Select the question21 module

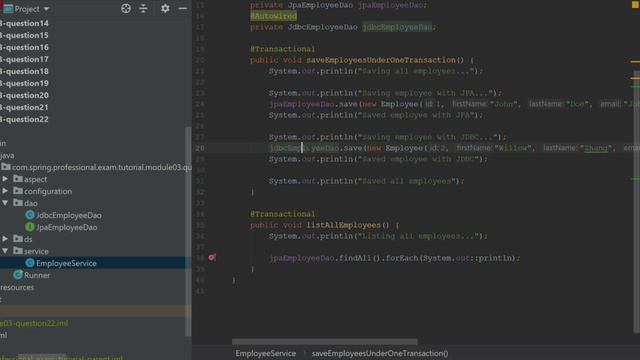[x=24, y=107]
